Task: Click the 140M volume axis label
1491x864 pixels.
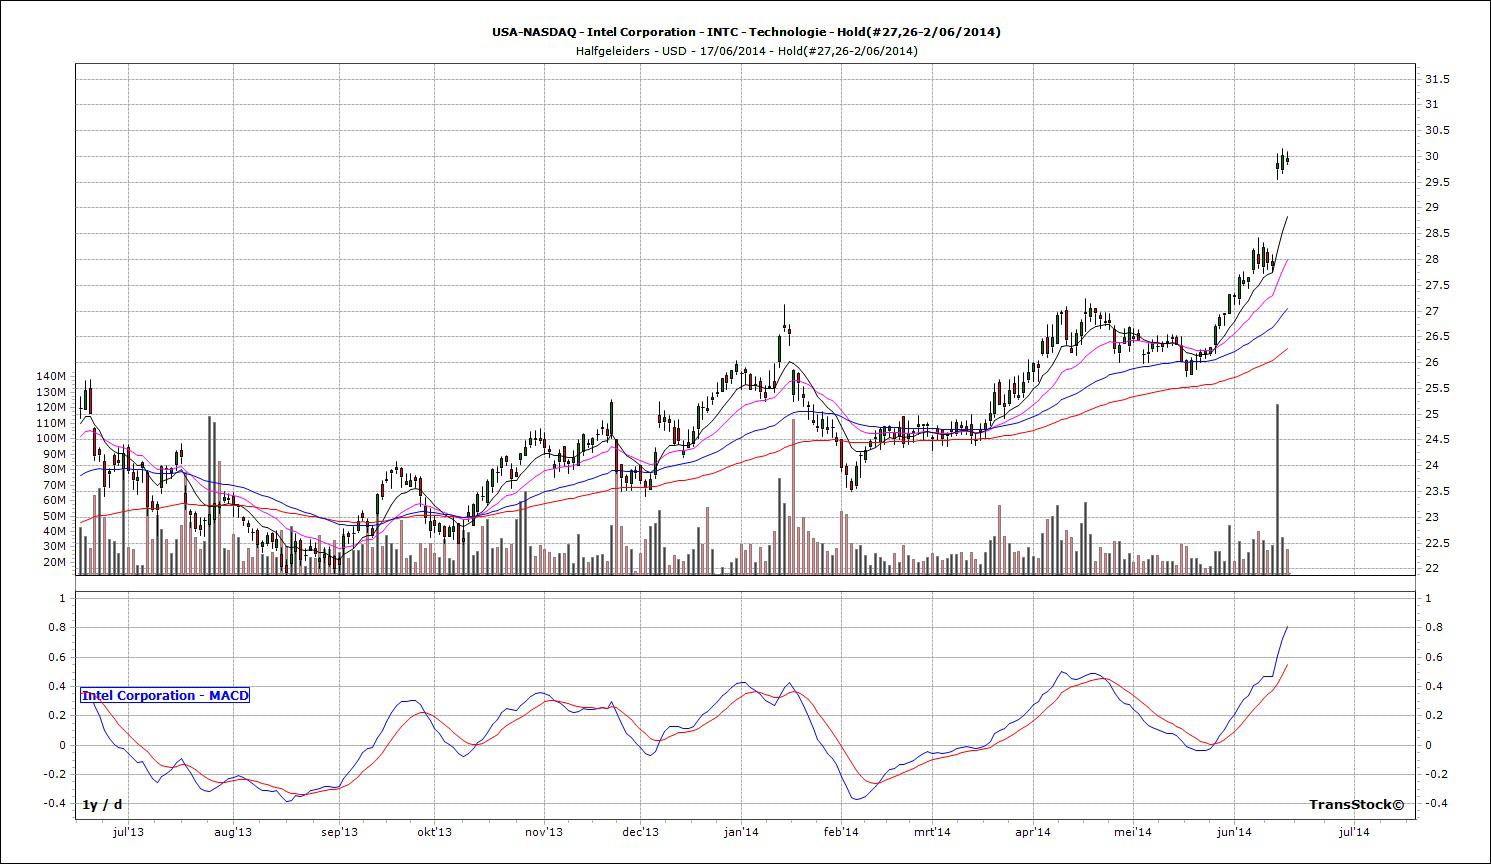Action: 50,377
